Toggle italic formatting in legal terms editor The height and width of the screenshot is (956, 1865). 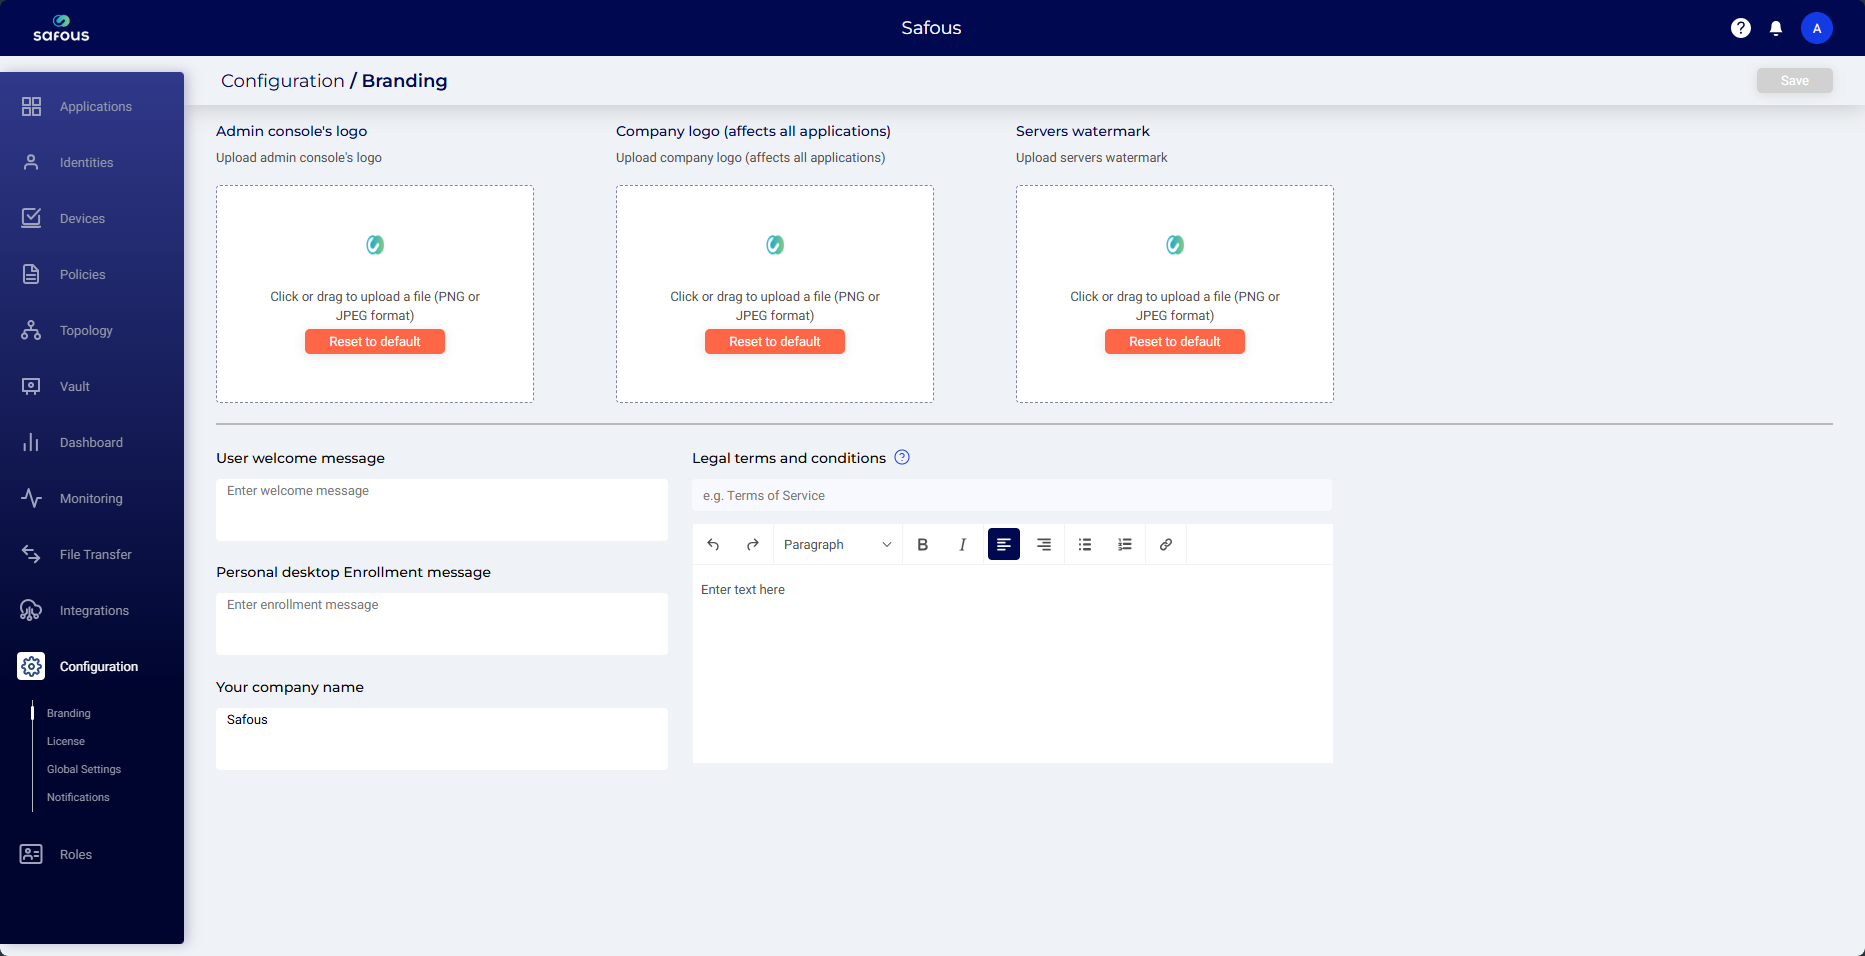962,545
